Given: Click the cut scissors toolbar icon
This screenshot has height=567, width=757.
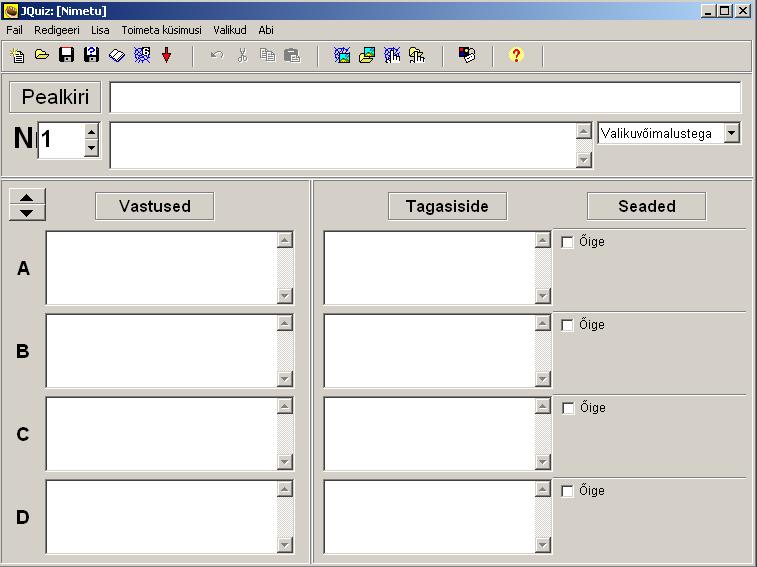Looking at the screenshot, I should (242, 55).
